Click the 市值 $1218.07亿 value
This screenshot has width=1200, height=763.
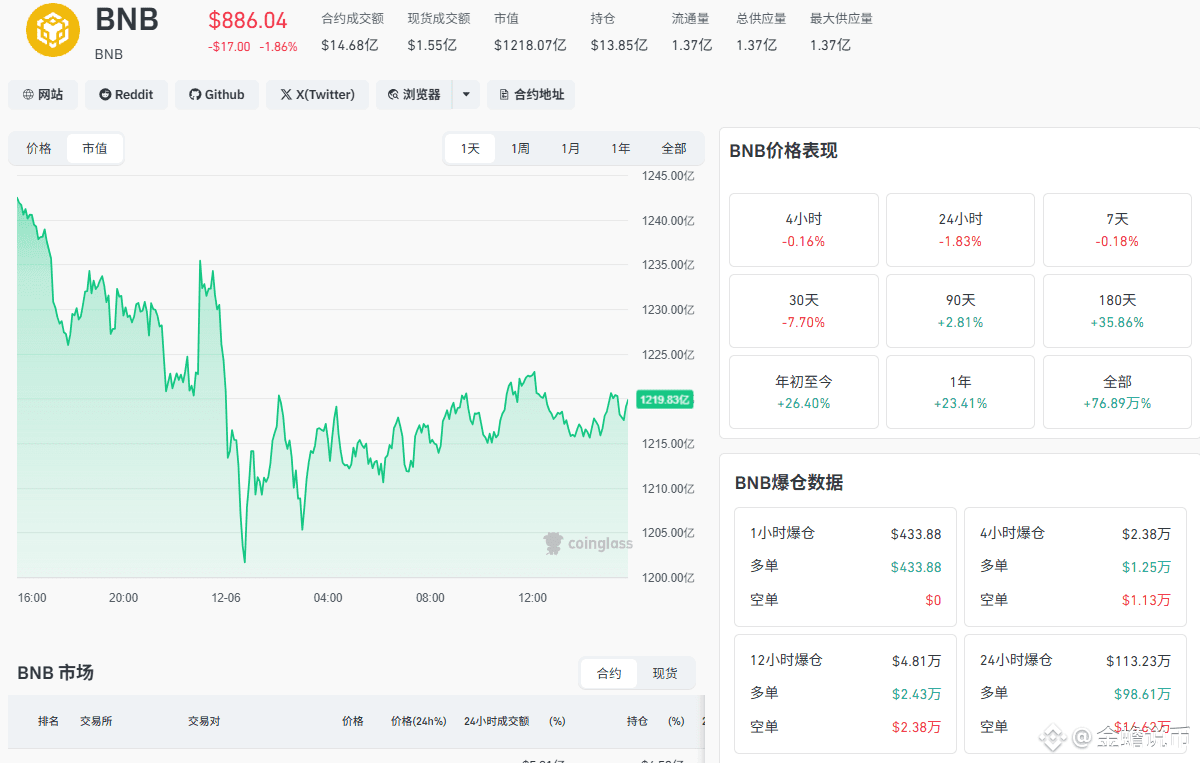(x=530, y=45)
